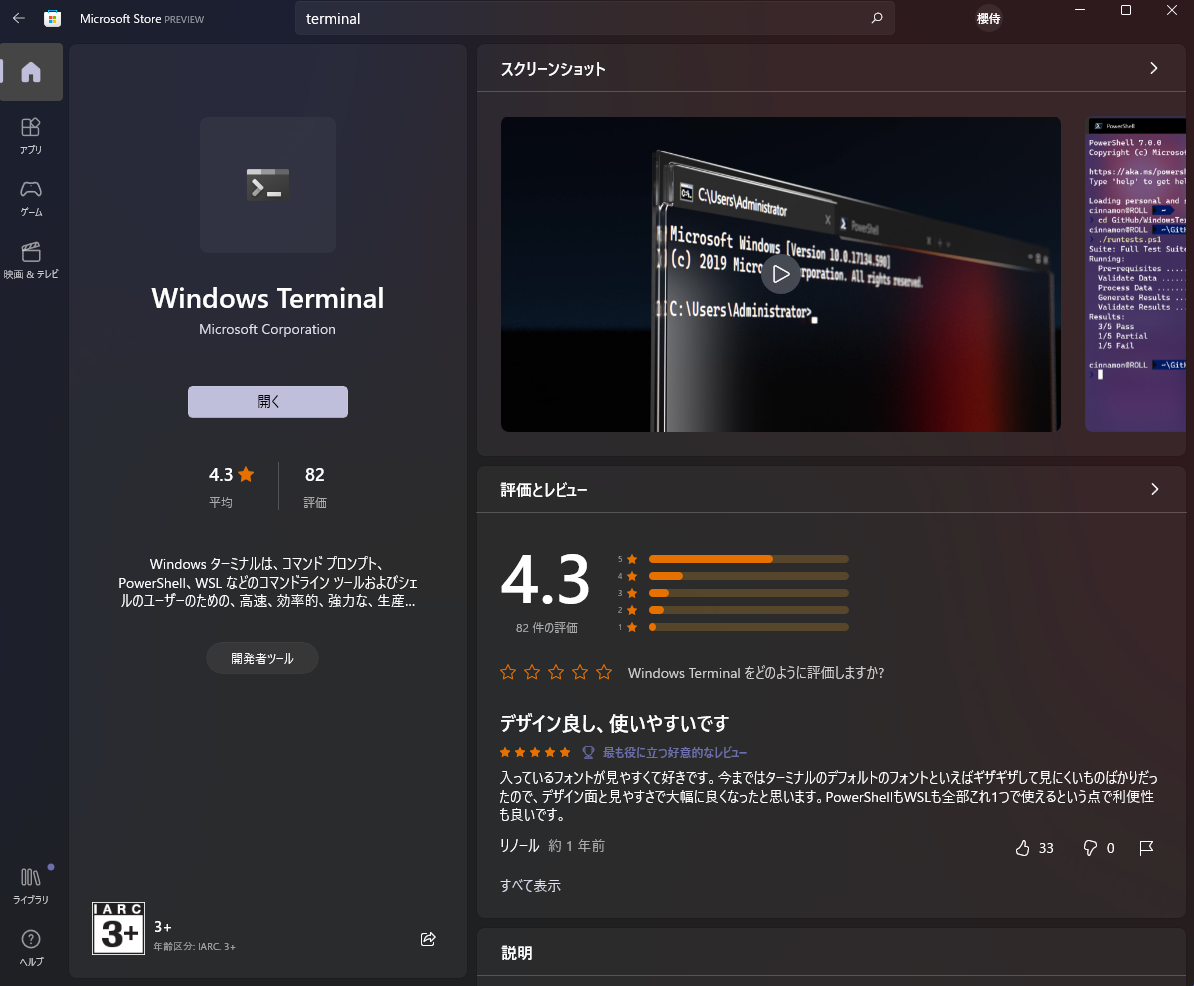1194x986 pixels.
Task: Navigate back with the arrow icon
Action: pos(17,18)
